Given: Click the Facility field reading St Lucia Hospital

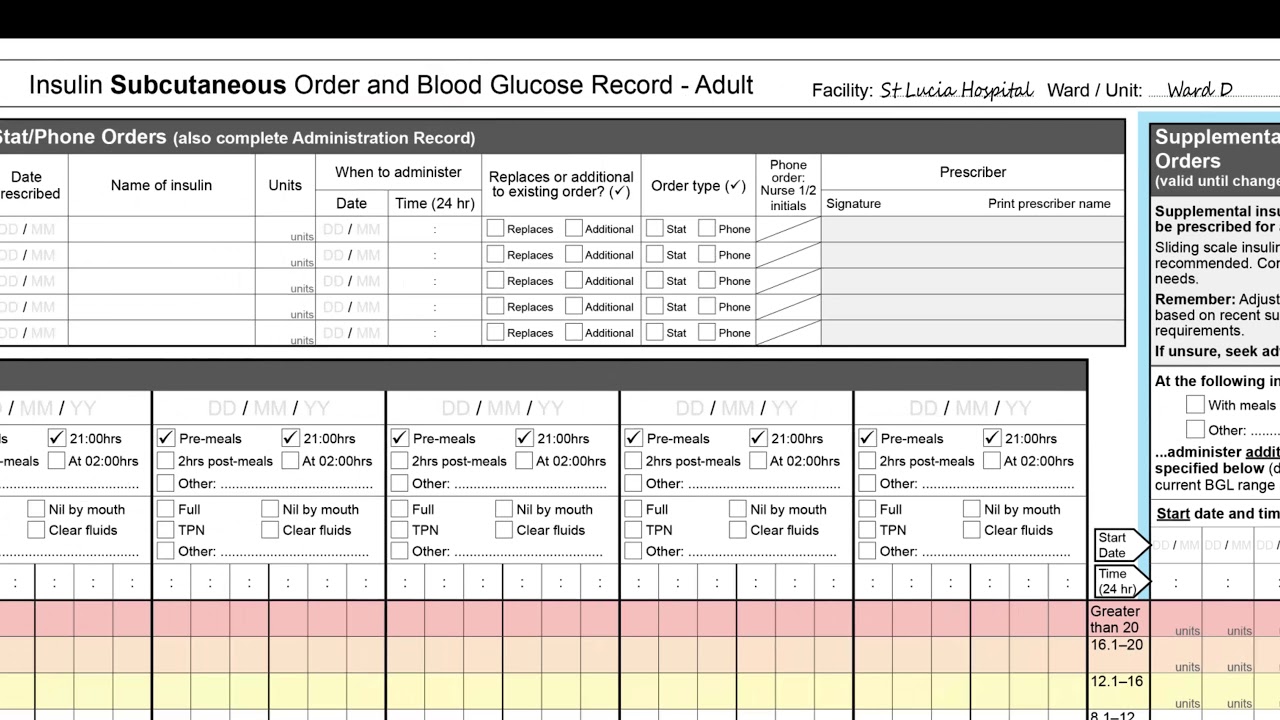Looking at the screenshot, I should coord(956,91).
